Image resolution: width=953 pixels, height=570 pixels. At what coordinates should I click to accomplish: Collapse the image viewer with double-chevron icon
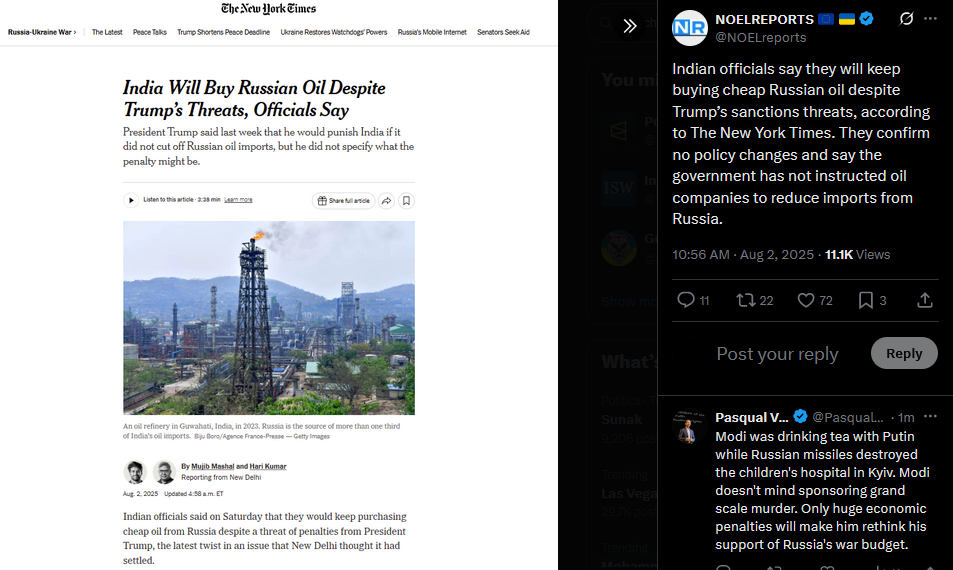coord(630,26)
